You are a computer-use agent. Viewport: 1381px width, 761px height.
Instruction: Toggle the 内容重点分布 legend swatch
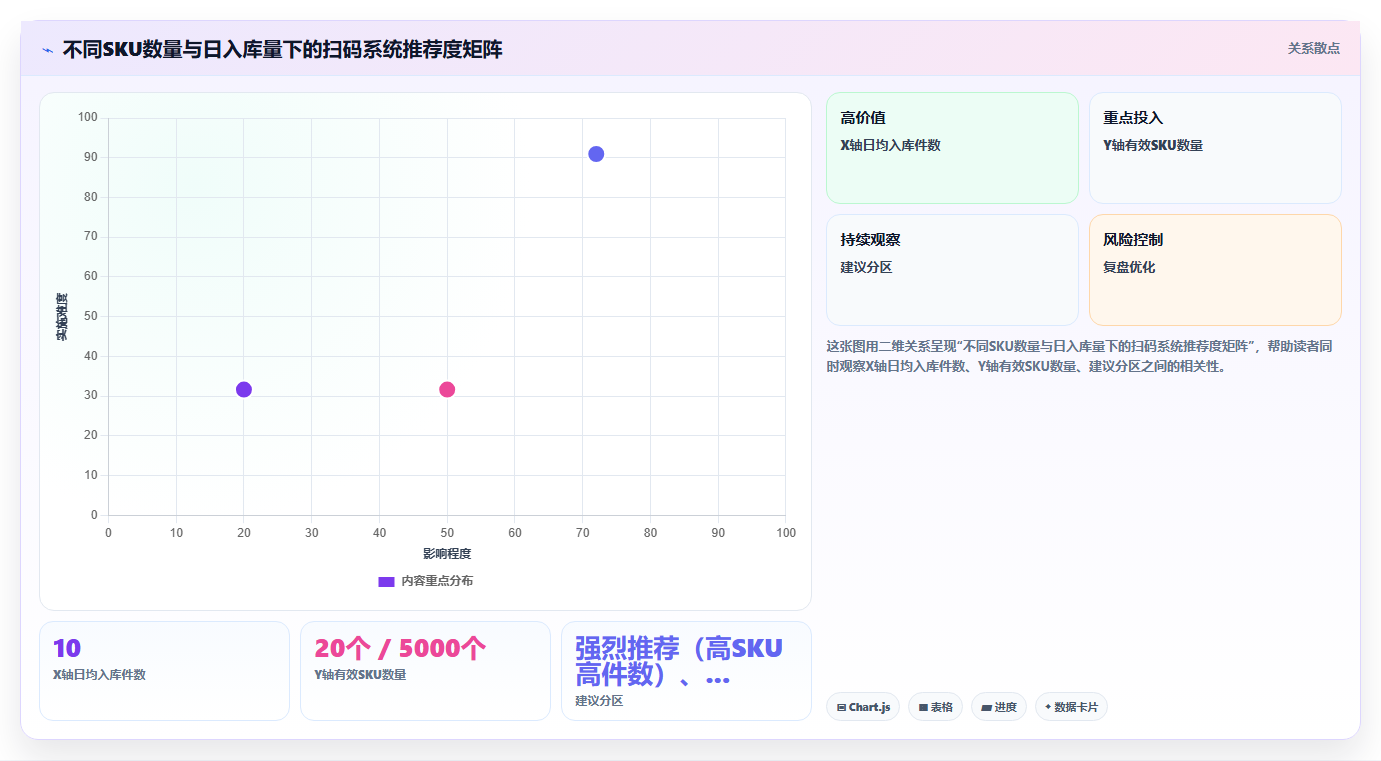(x=386, y=581)
